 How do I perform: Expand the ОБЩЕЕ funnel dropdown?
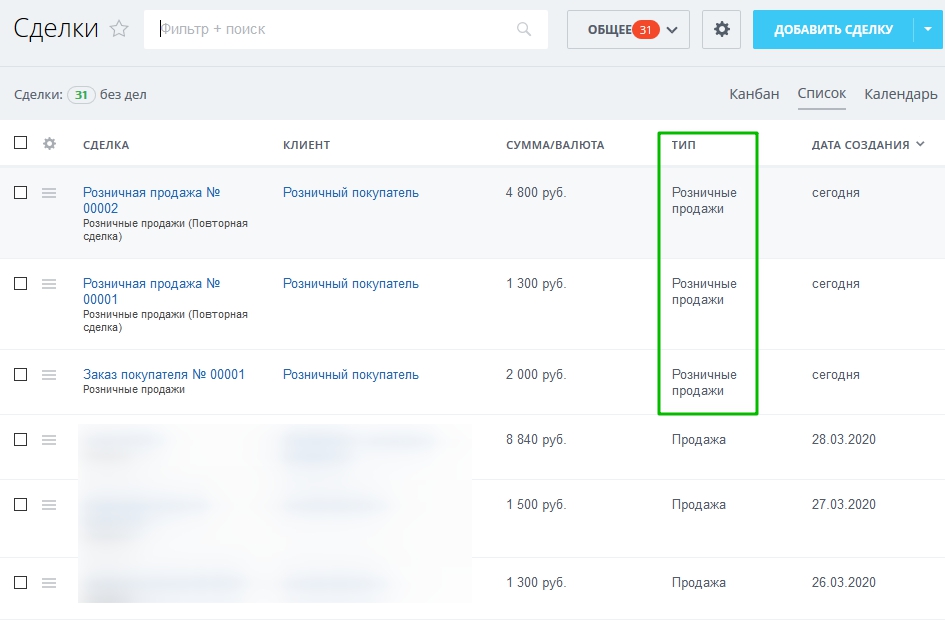click(x=671, y=30)
